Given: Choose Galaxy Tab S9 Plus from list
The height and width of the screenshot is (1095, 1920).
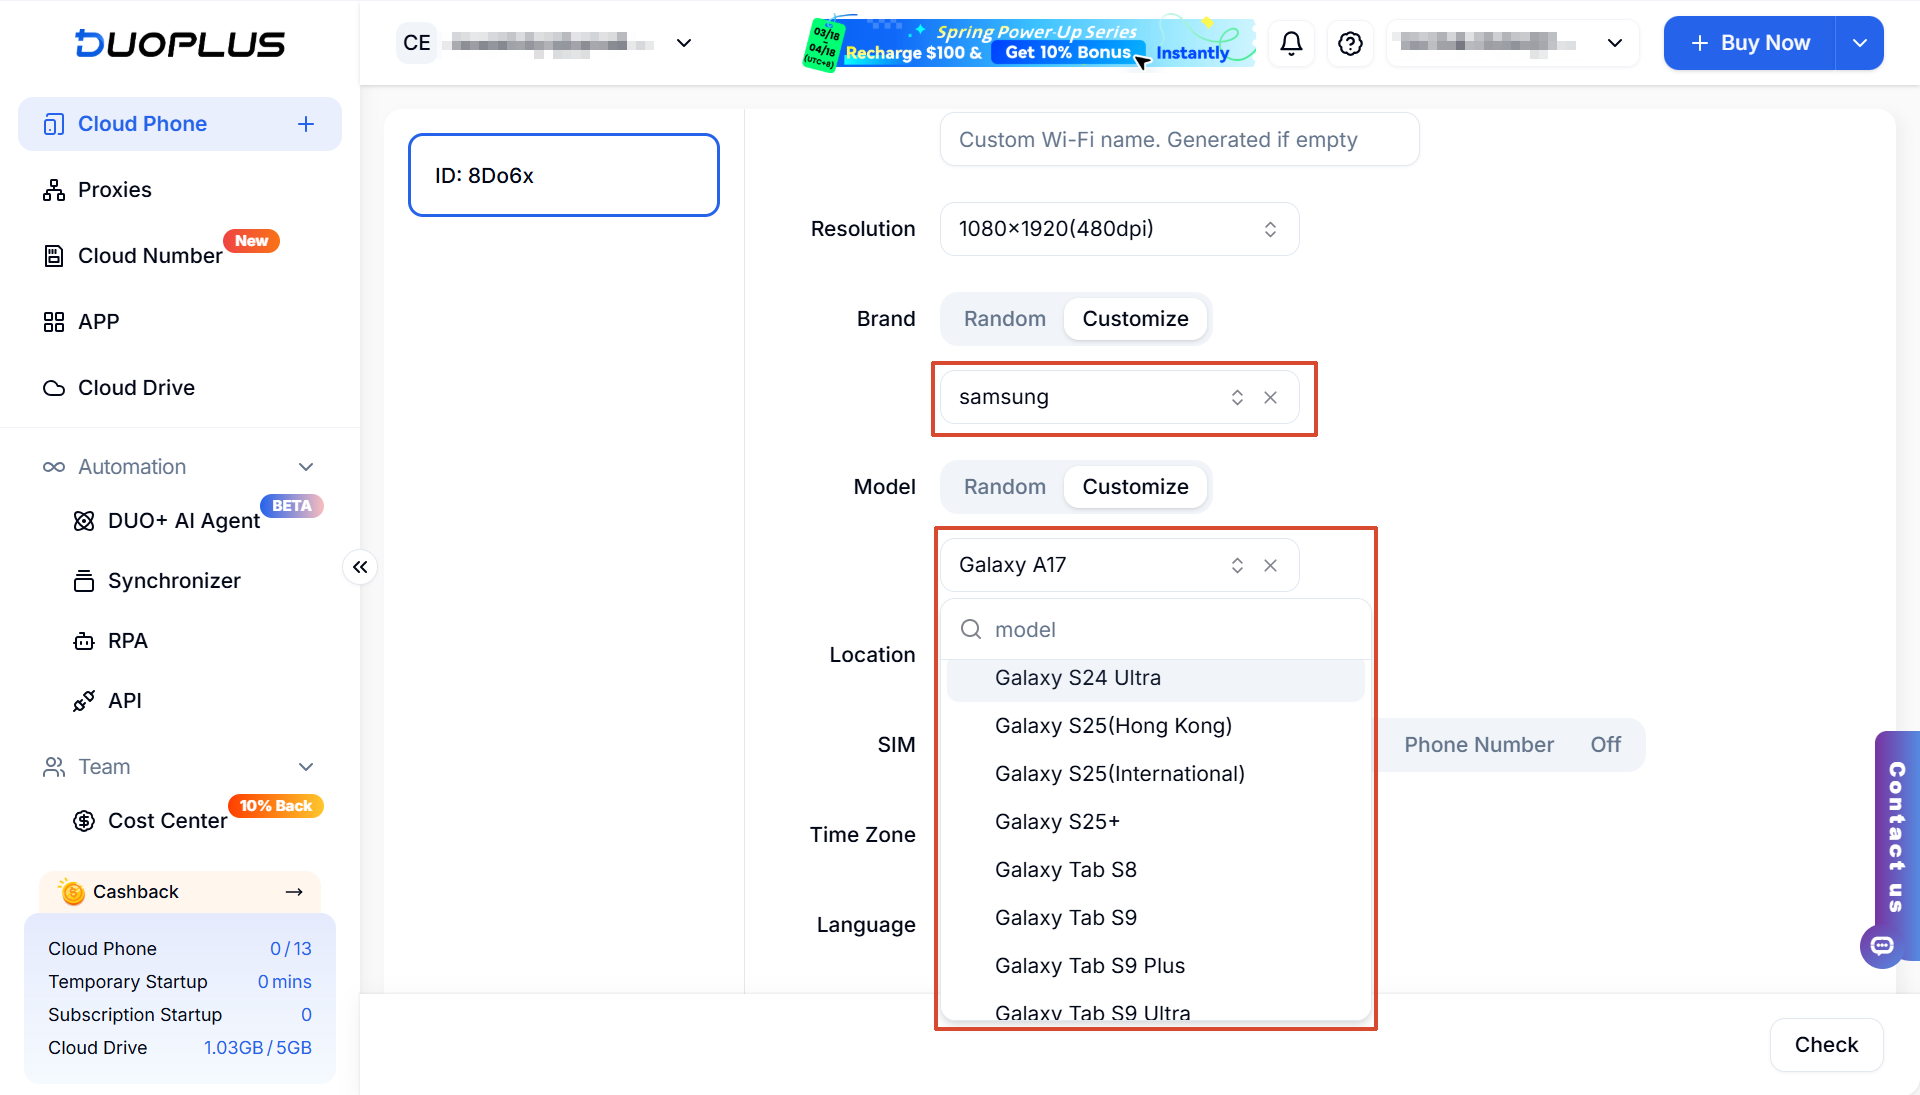Looking at the screenshot, I should (x=1155, y=966).
